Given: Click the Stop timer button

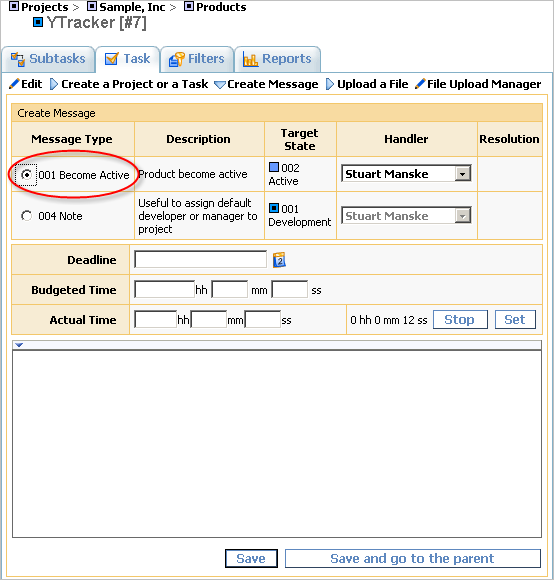Looking at the screenshot, I should pos(460,319).
